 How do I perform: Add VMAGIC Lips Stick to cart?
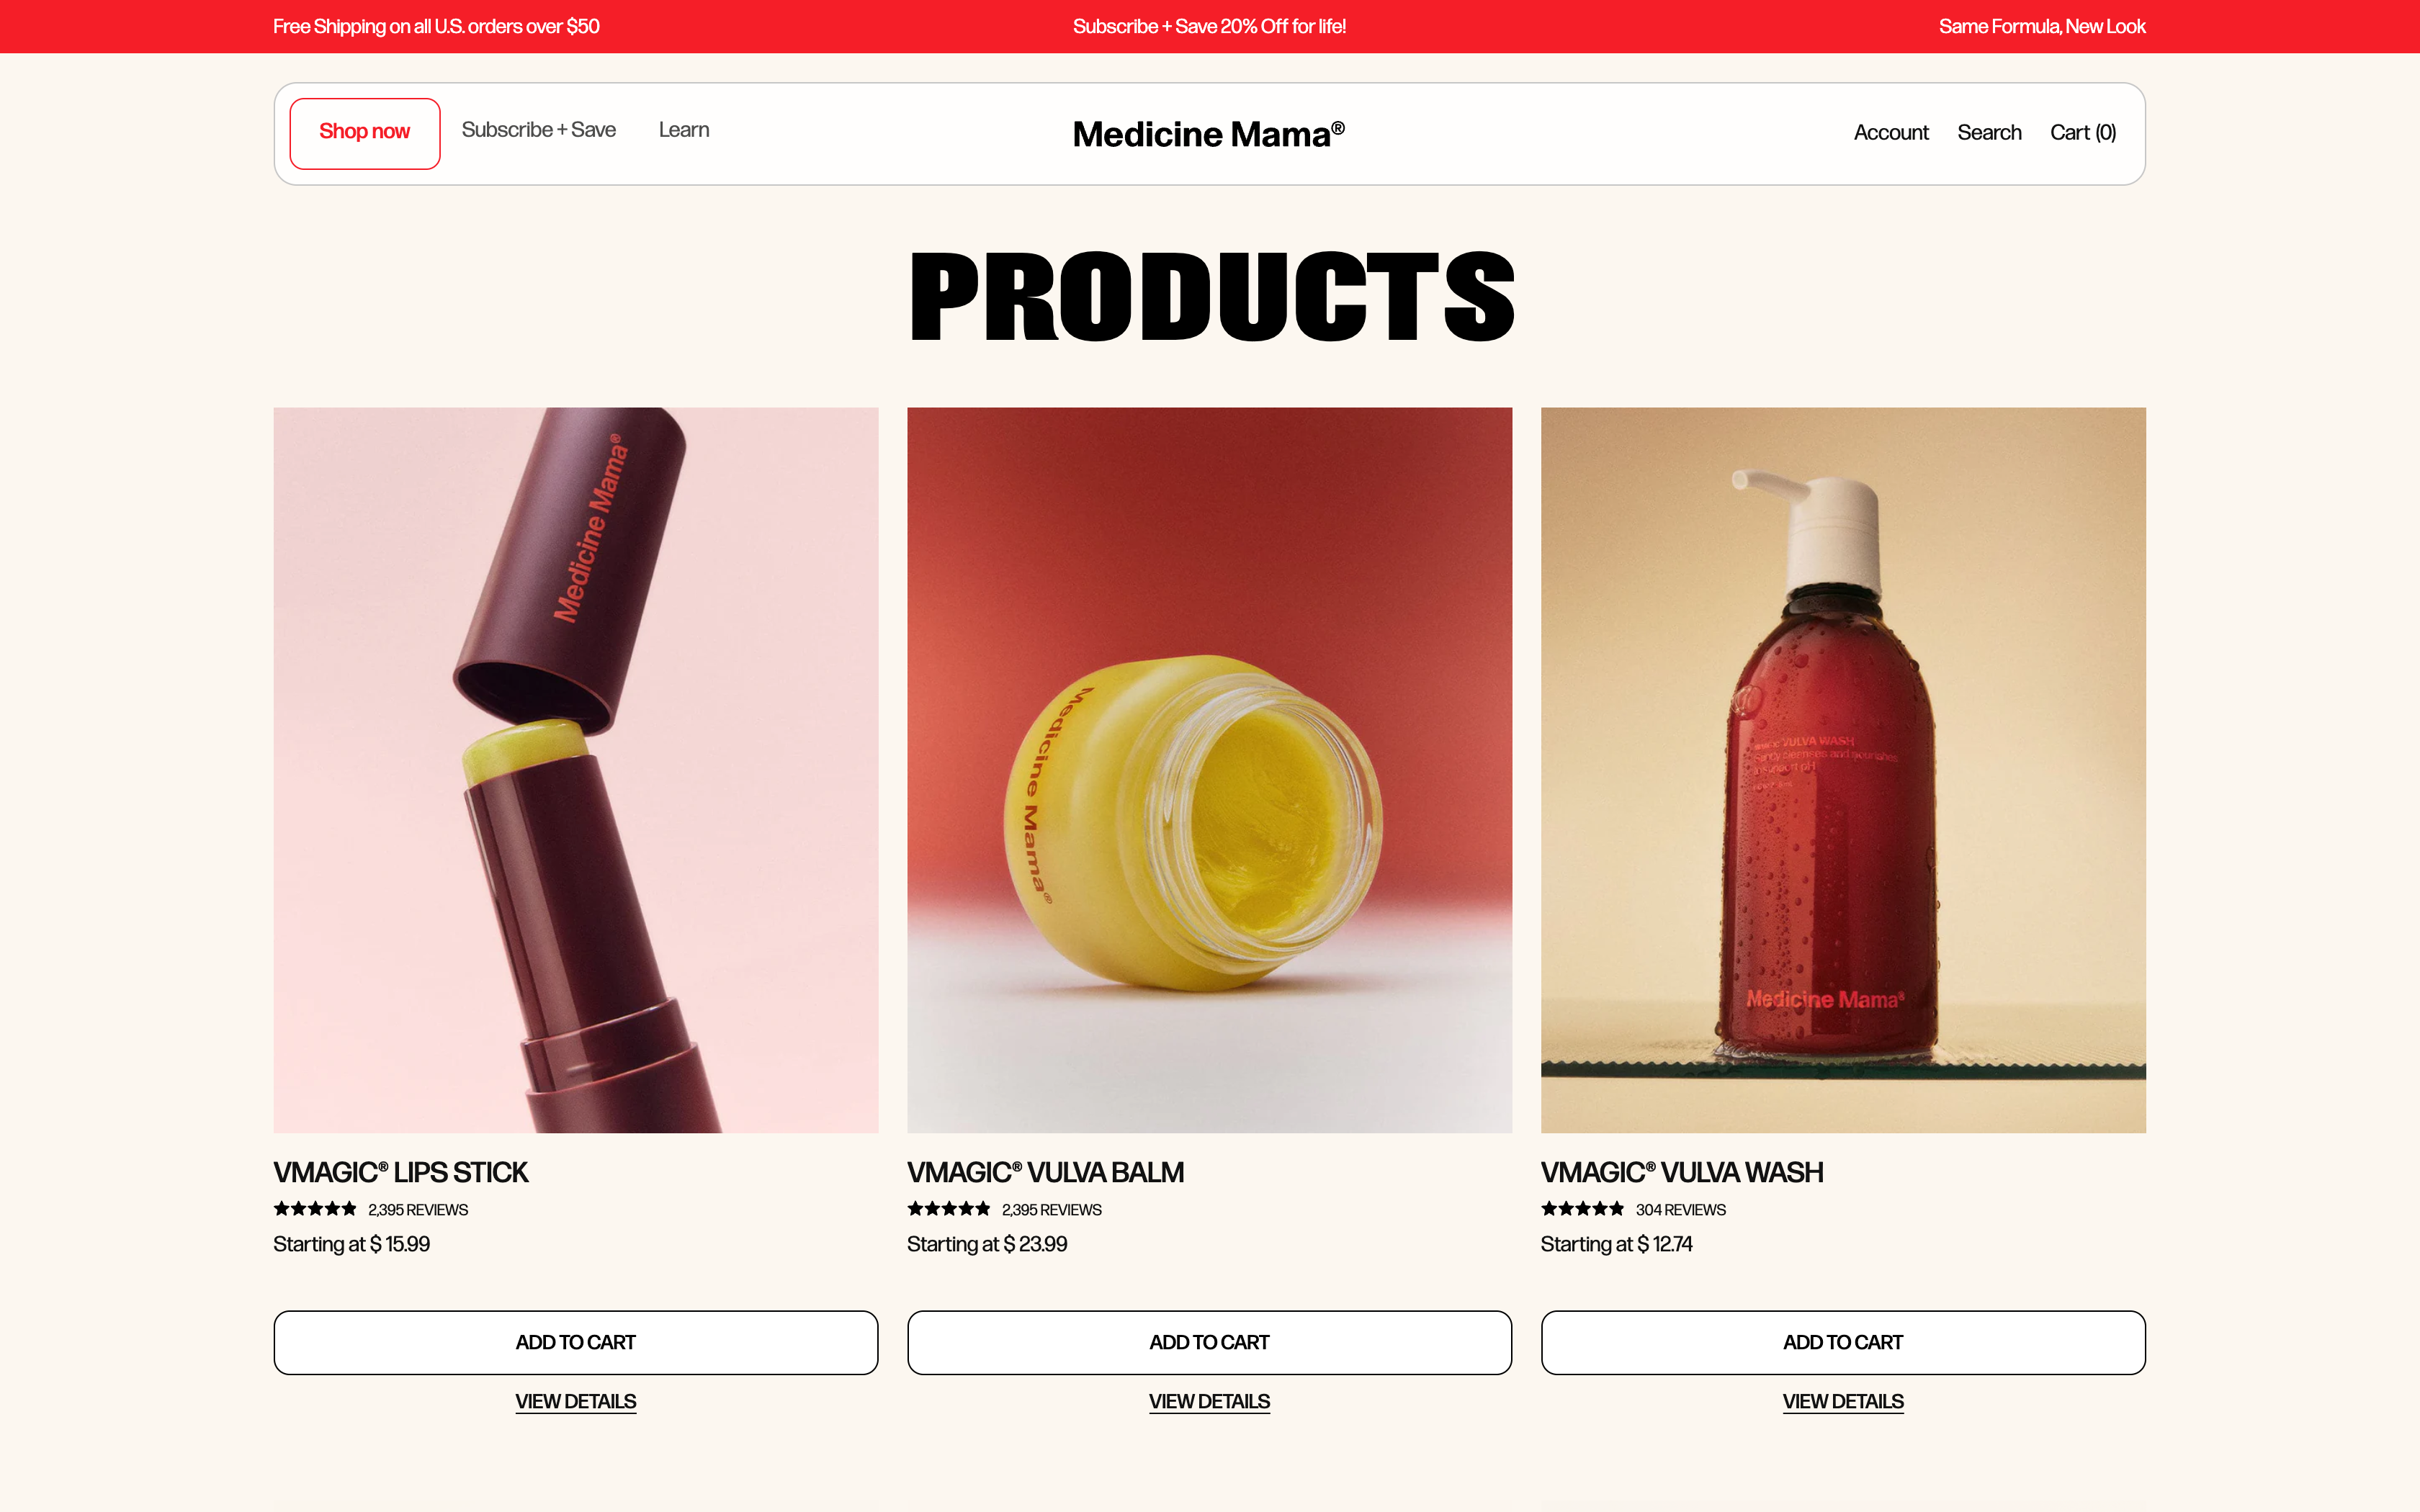(x=576, y=1342)
